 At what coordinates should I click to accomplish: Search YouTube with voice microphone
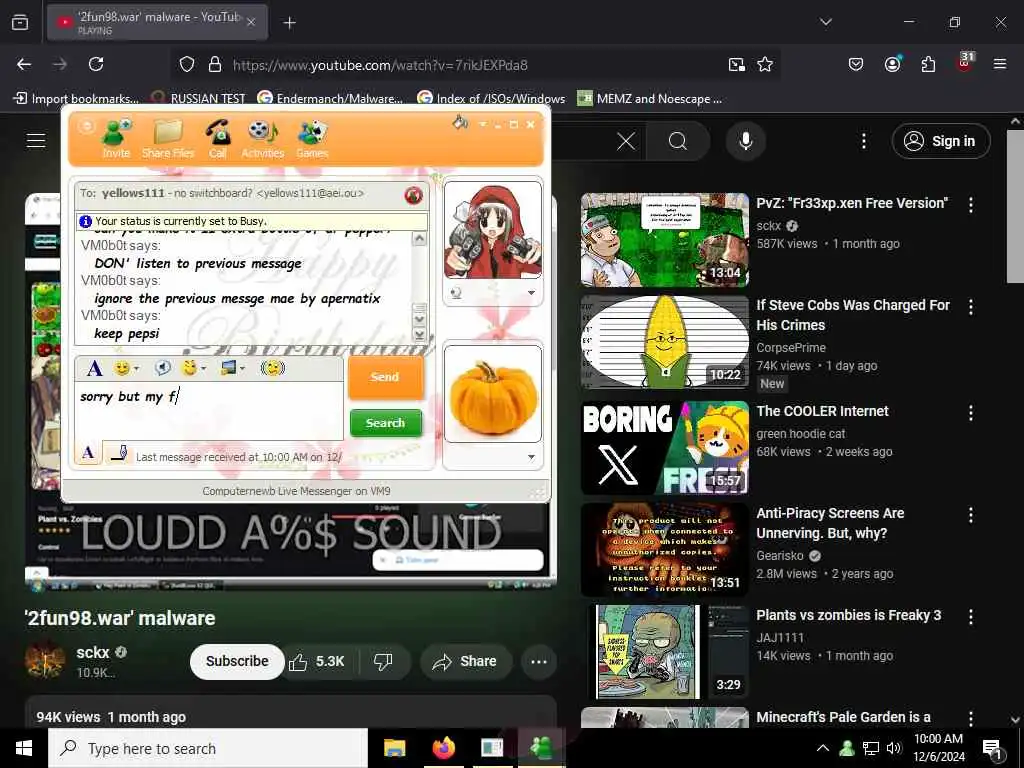coord(746,141)
